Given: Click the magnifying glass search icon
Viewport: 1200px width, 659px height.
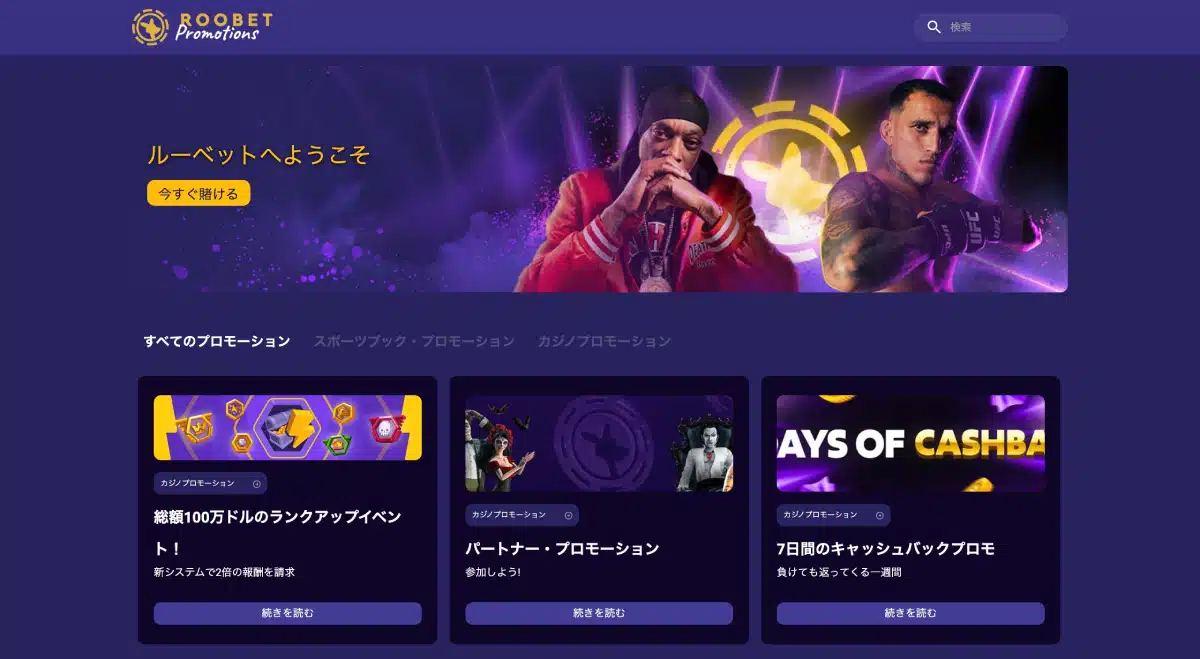Looking at the screenshot, I should point(934,27).
